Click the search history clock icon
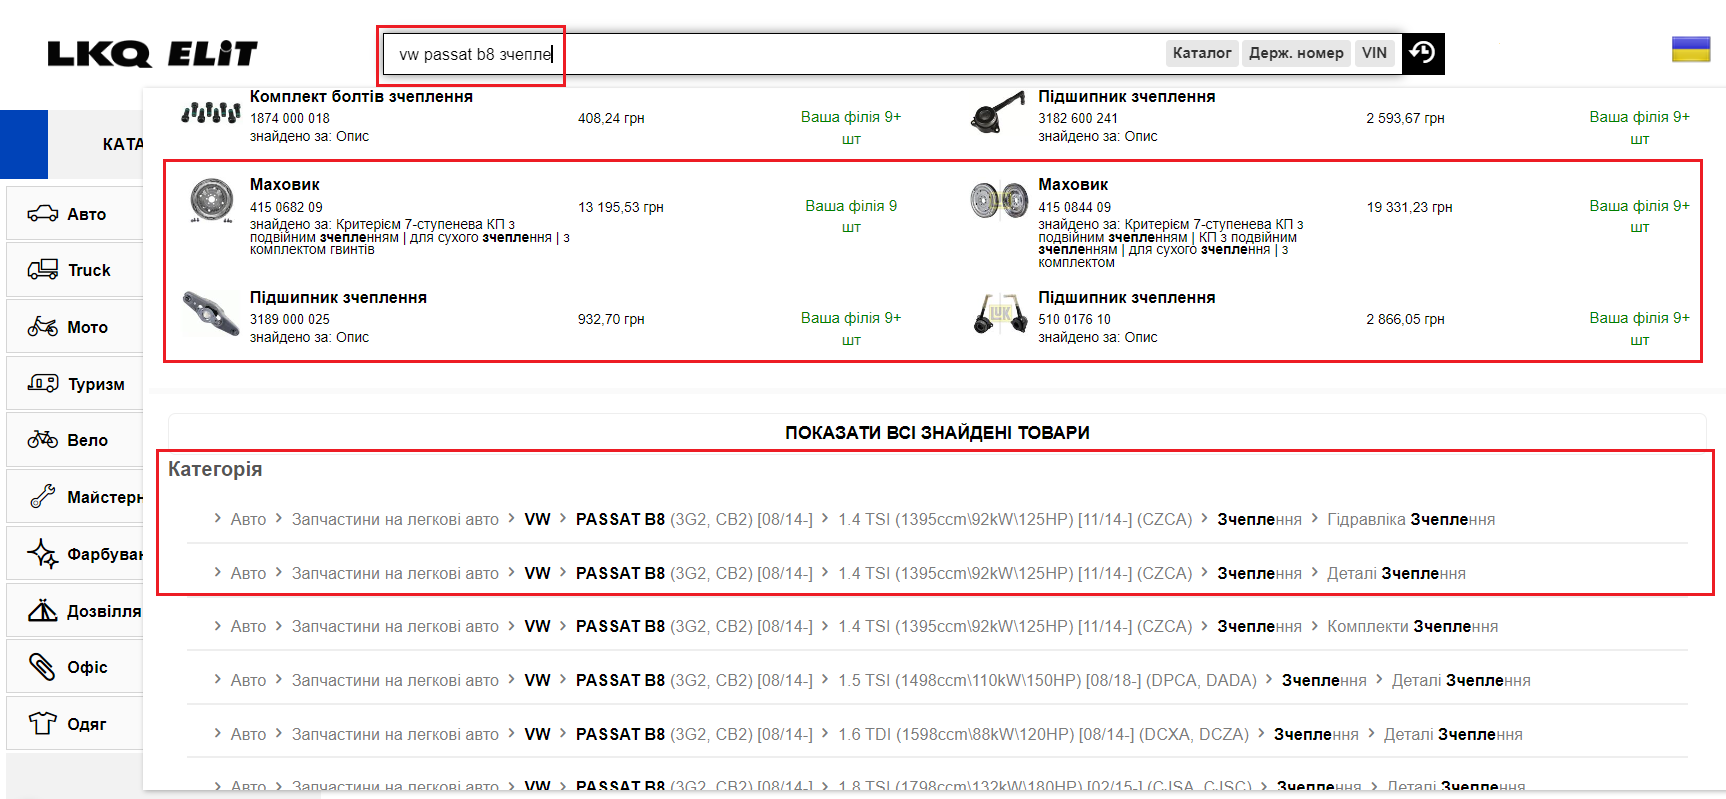1726x799 pixels. 1422,53
